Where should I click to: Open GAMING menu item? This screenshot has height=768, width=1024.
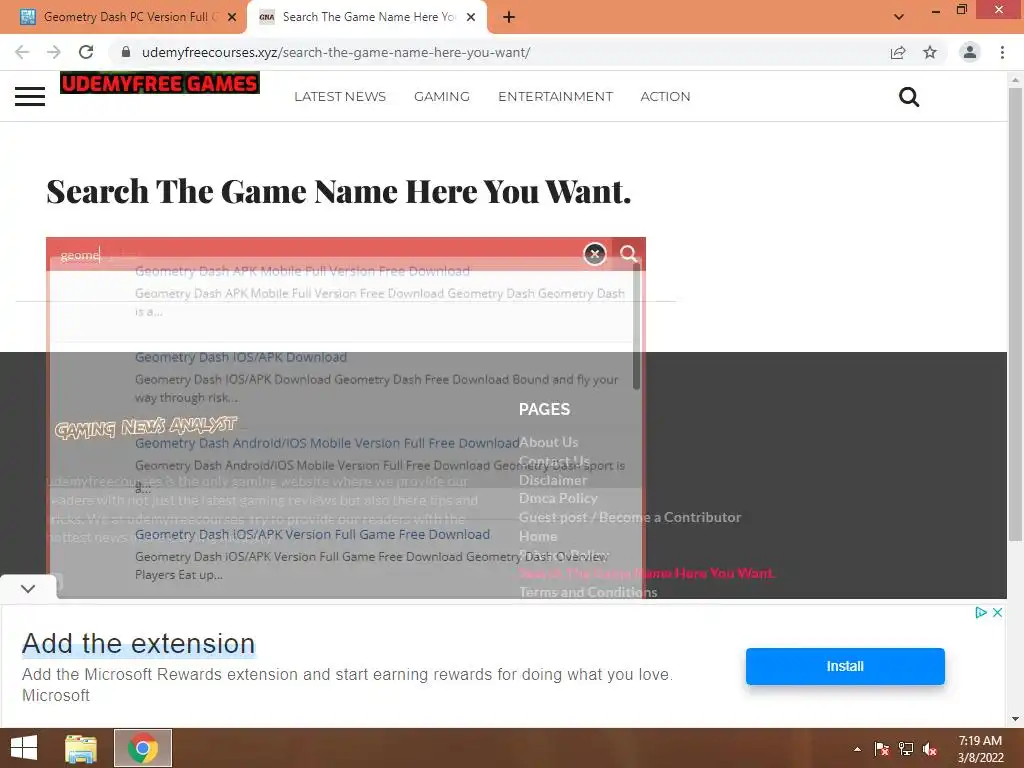click(x=442, y=97)
